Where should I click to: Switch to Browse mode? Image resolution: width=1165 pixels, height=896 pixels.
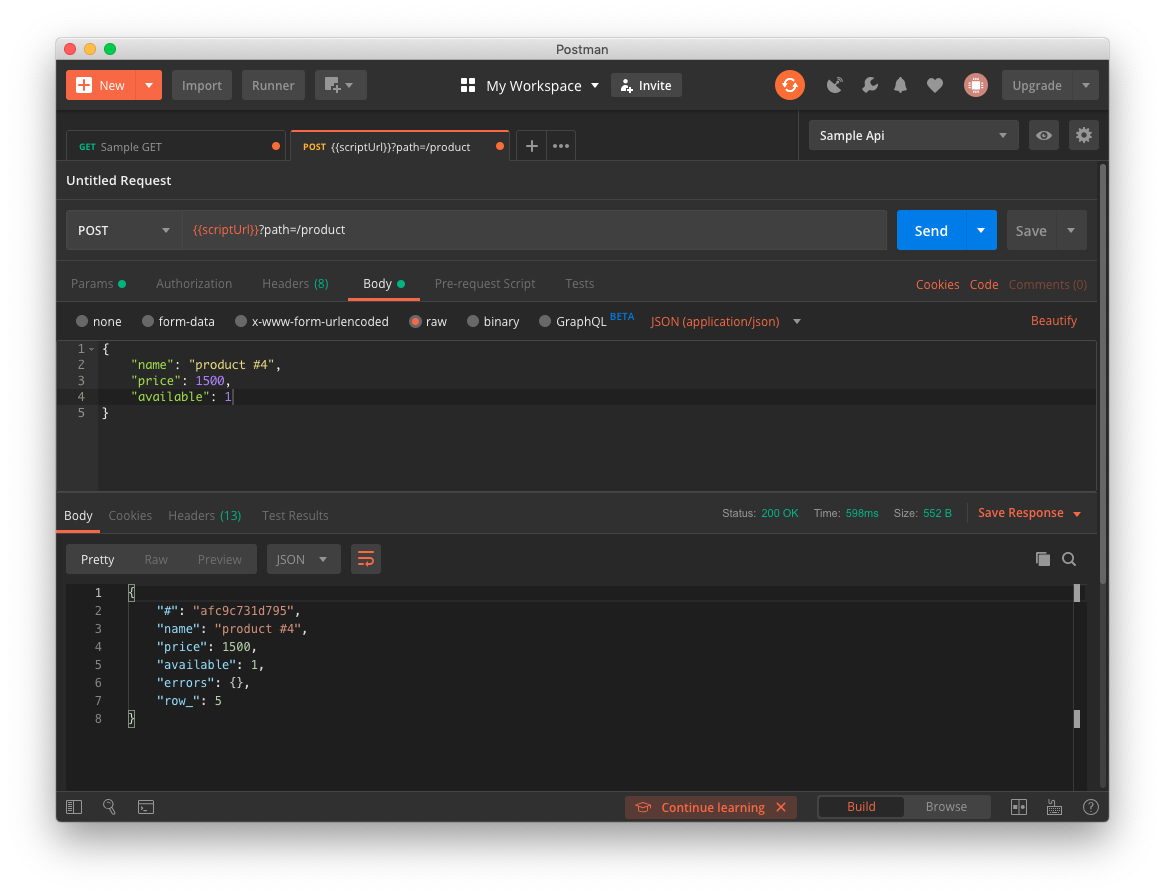pyautogui.click(x=946, y=807)
